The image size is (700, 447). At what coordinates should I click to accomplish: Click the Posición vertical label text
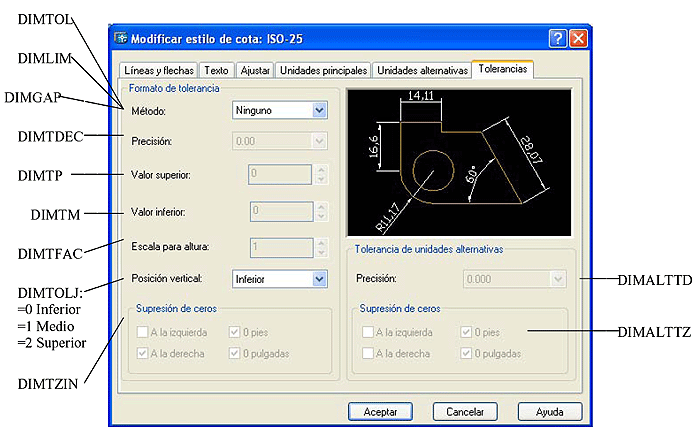pos(167,279)
